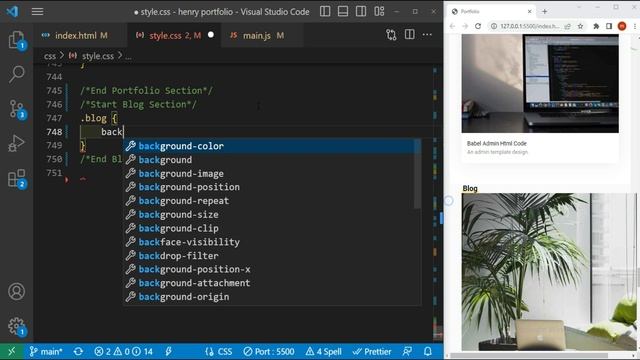Open the Source Control view
Viewport: 640px width, 360px height.
pos(16,109)
